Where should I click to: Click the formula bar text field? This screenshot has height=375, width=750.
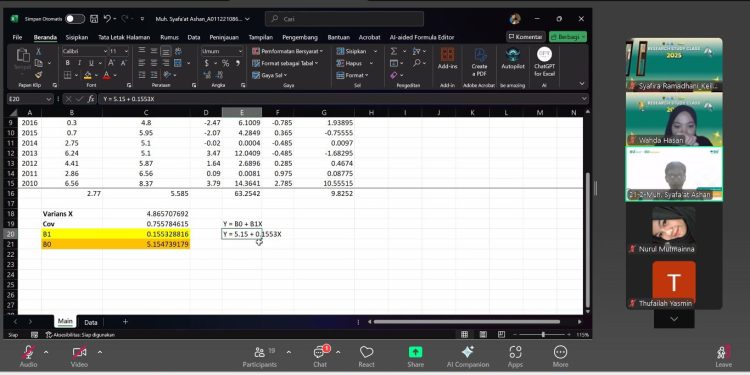click(x=342, y=99)
